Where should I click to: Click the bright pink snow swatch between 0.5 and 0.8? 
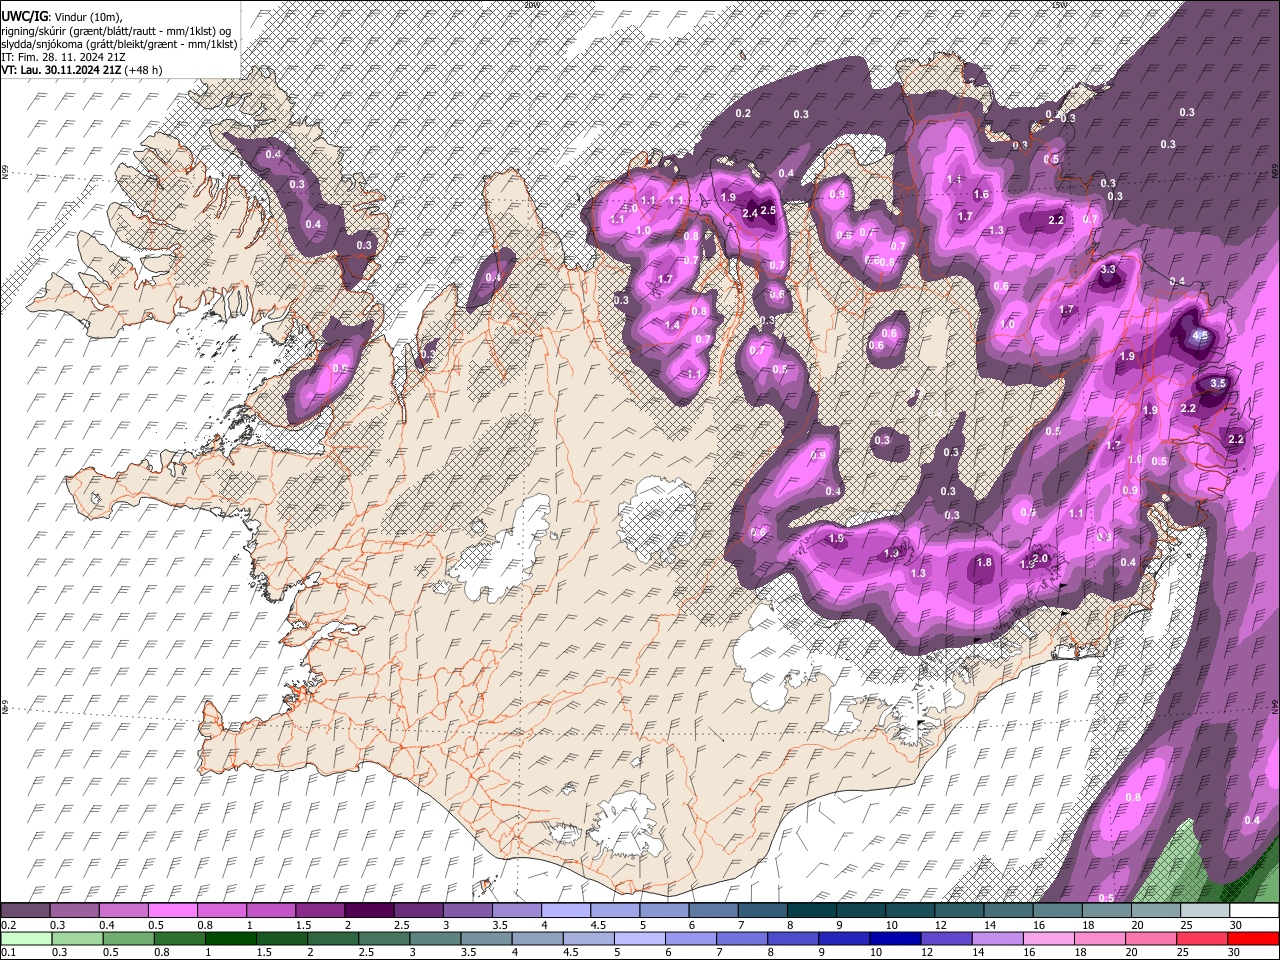click(172, 911)
